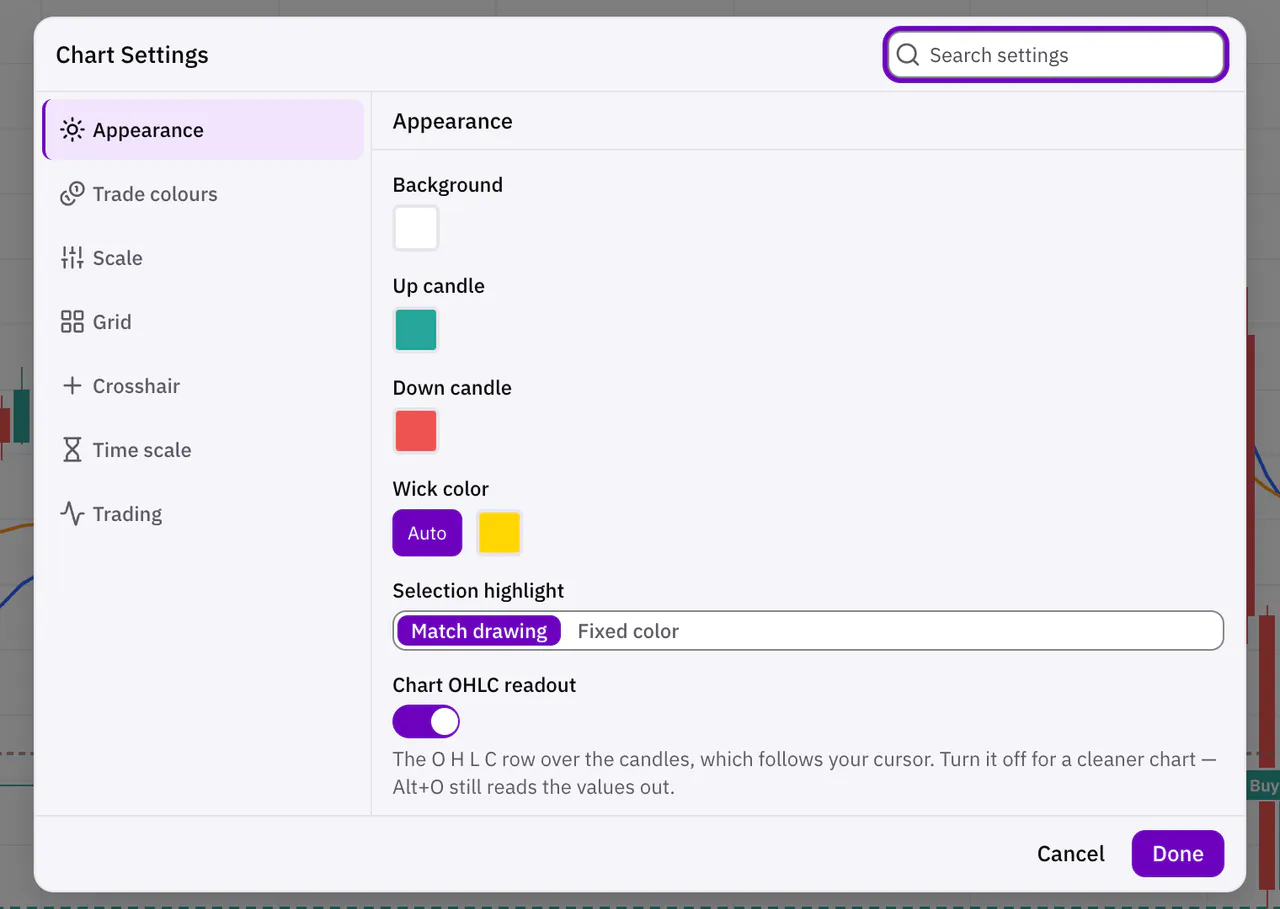Image resolution: width=1280 pixels, height=909 pixels.
Task: Open the red Down candle color swatch
Action: (x=416, y=431)
